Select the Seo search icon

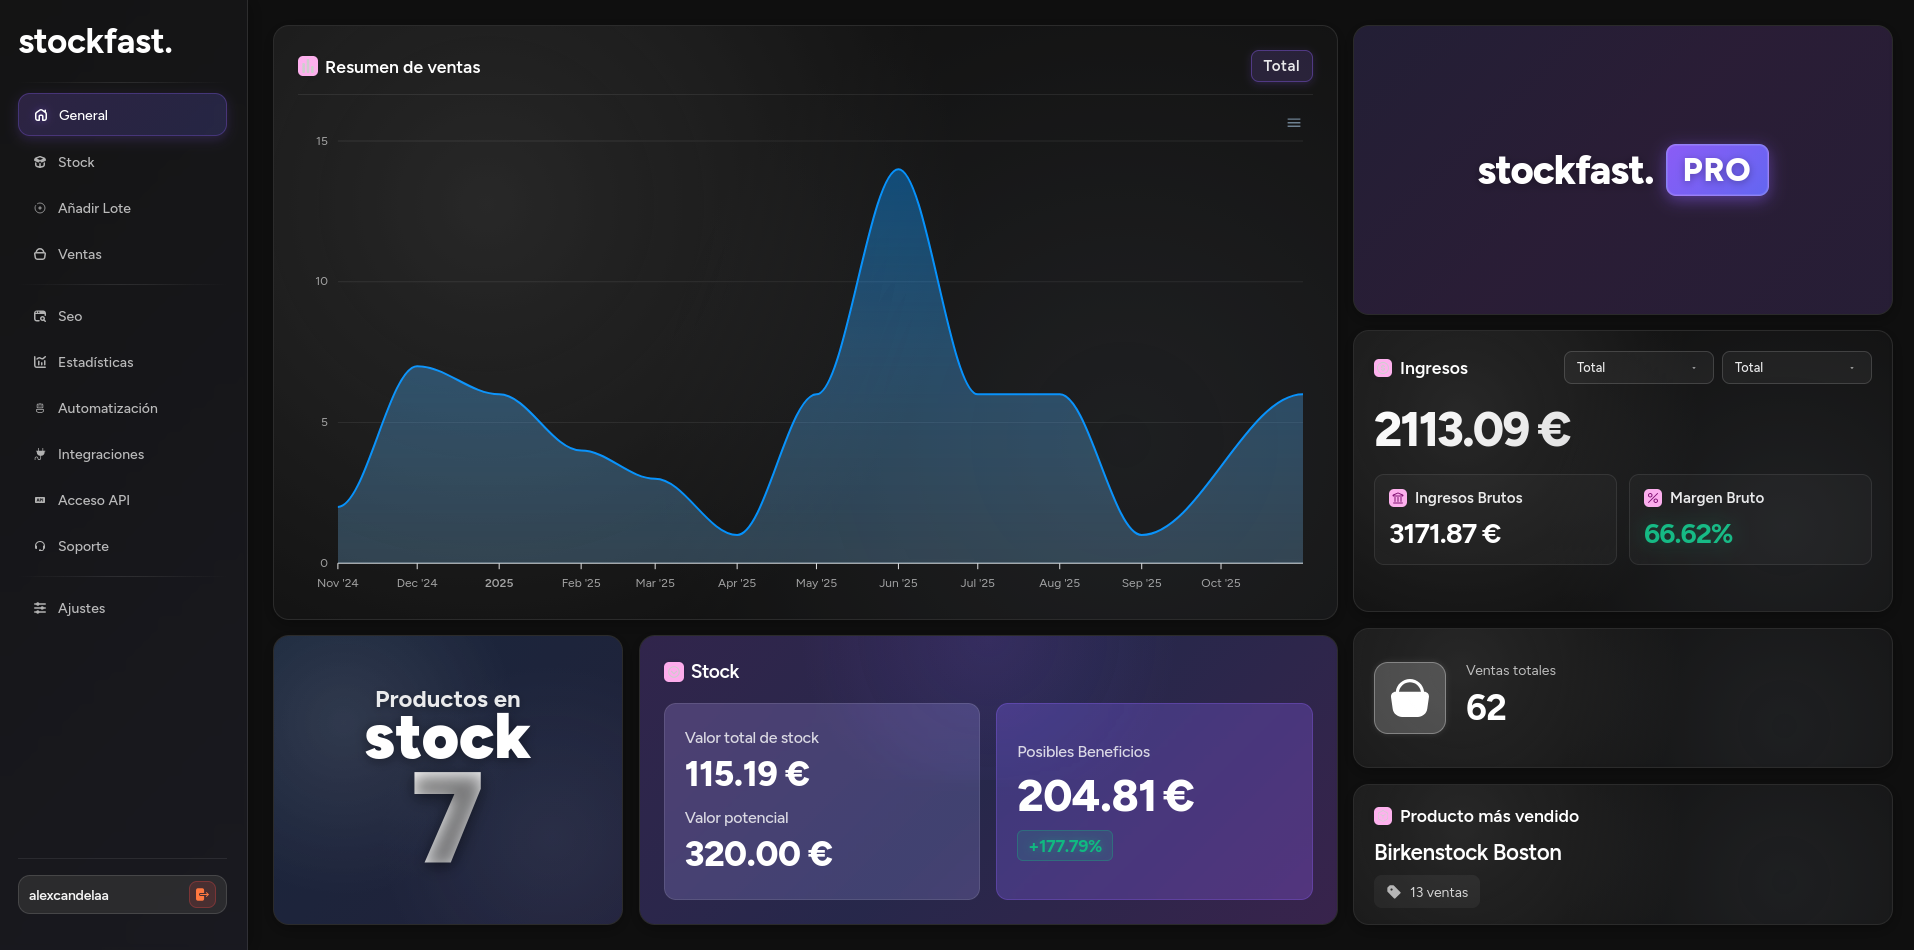click(x=39, y=316)
